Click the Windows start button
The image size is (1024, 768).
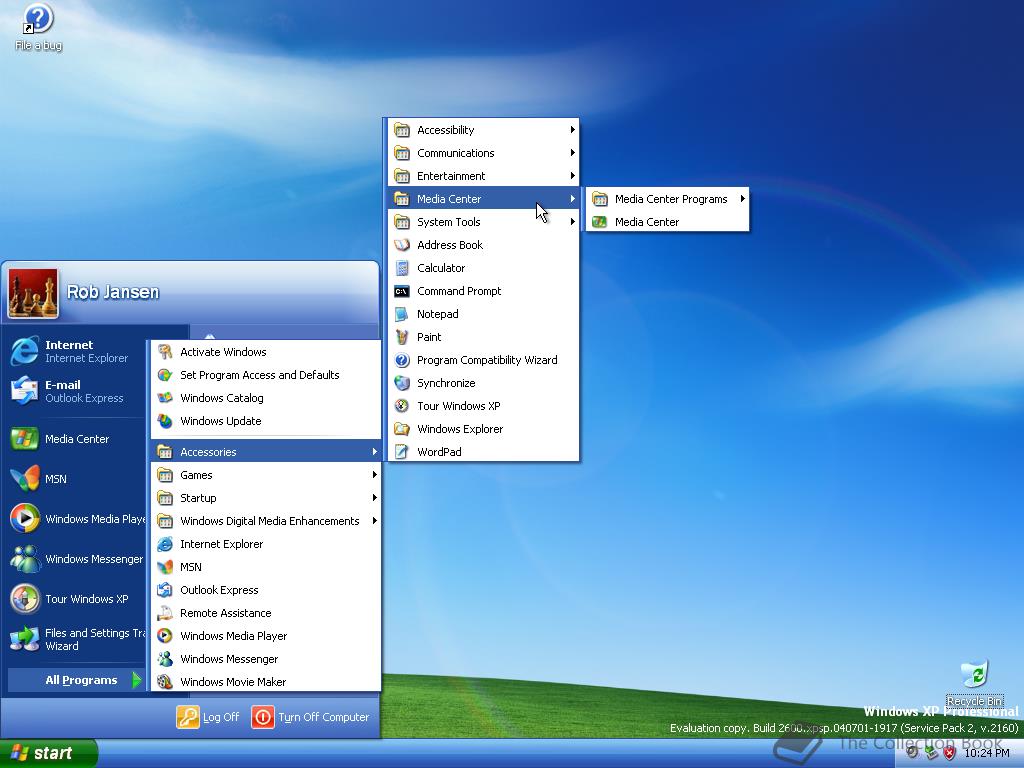48,753
